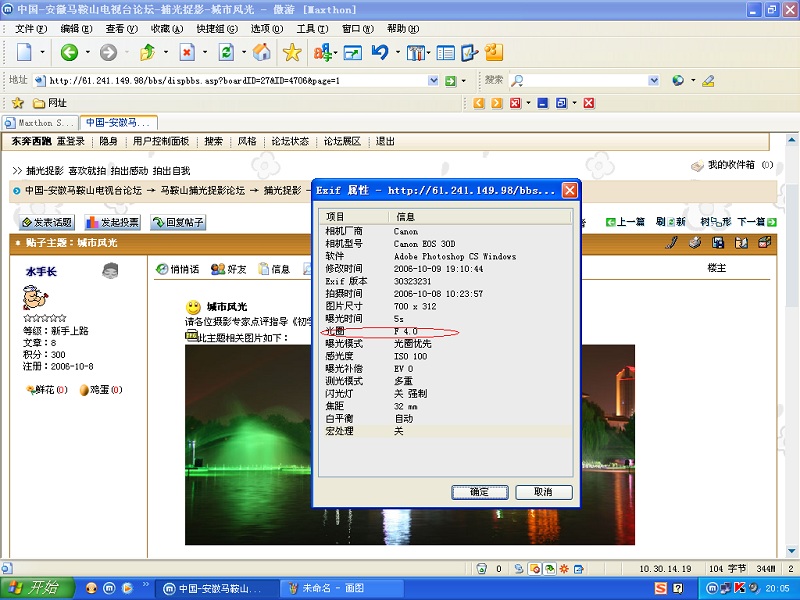Click the 发表话题 button
The width and height of the screenshot is (800, 600).
point(47,222)
